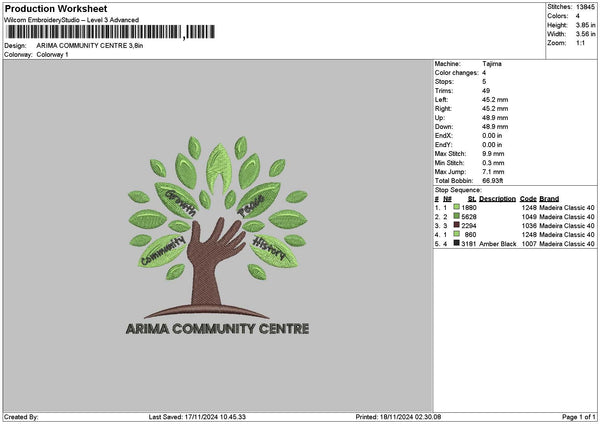Click the Width value 3.56 in

[x=585, y=34]
